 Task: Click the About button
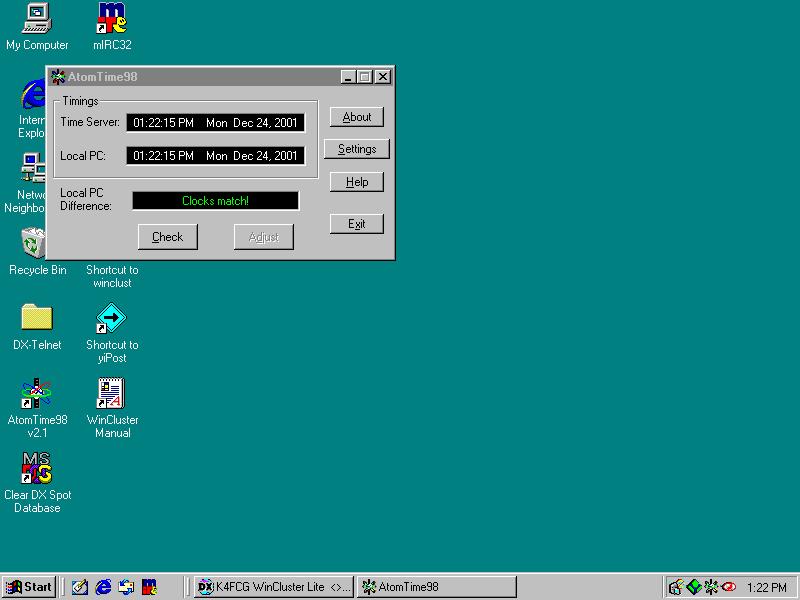pyautogui.click(x=357, y=117)
